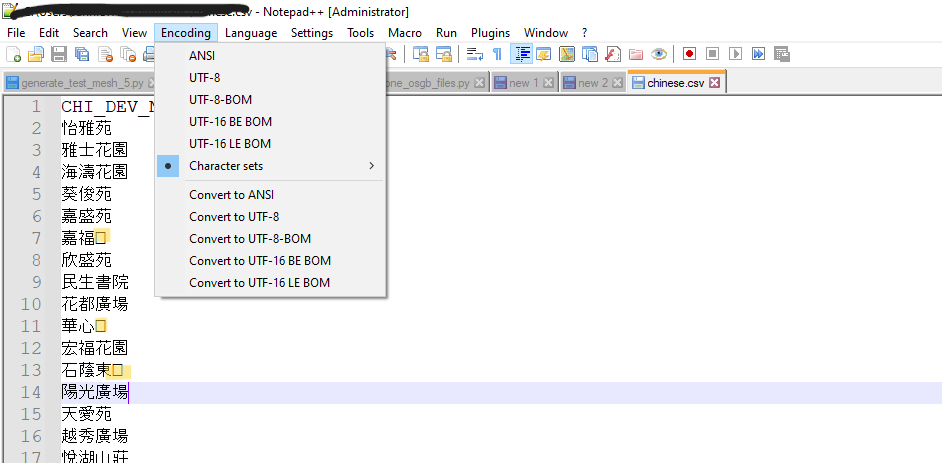Image resolution: width=942 pixels, height=463 pixels.
Task: Select the chinese.csv tab
Action: click(x=675, y=83)
